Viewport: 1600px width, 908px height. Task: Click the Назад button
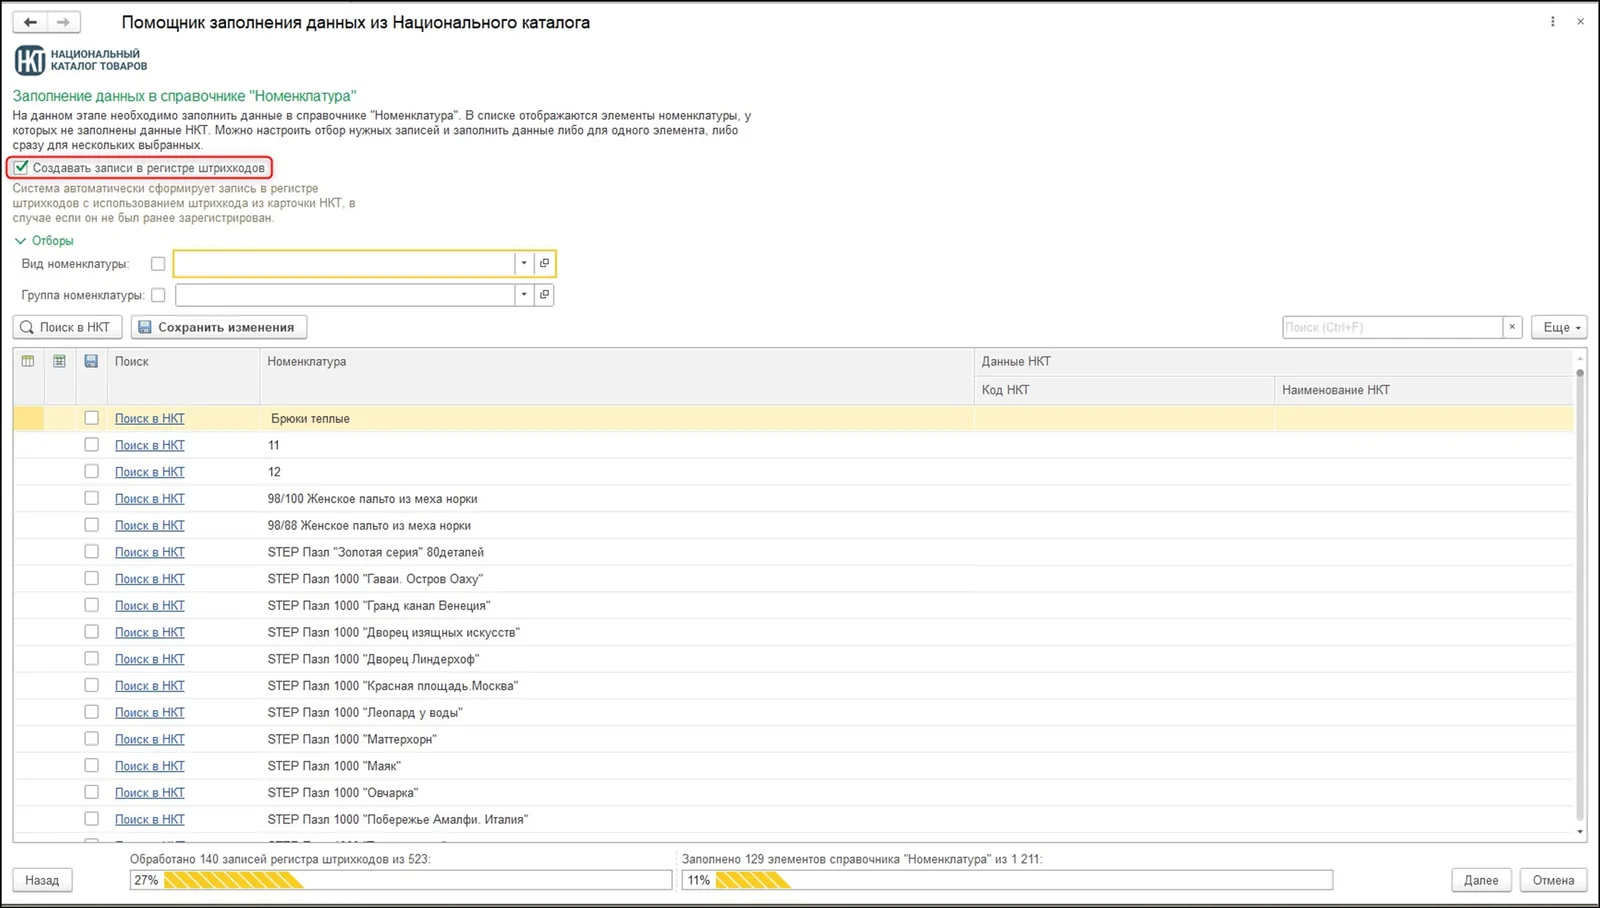tap(42, 880)
